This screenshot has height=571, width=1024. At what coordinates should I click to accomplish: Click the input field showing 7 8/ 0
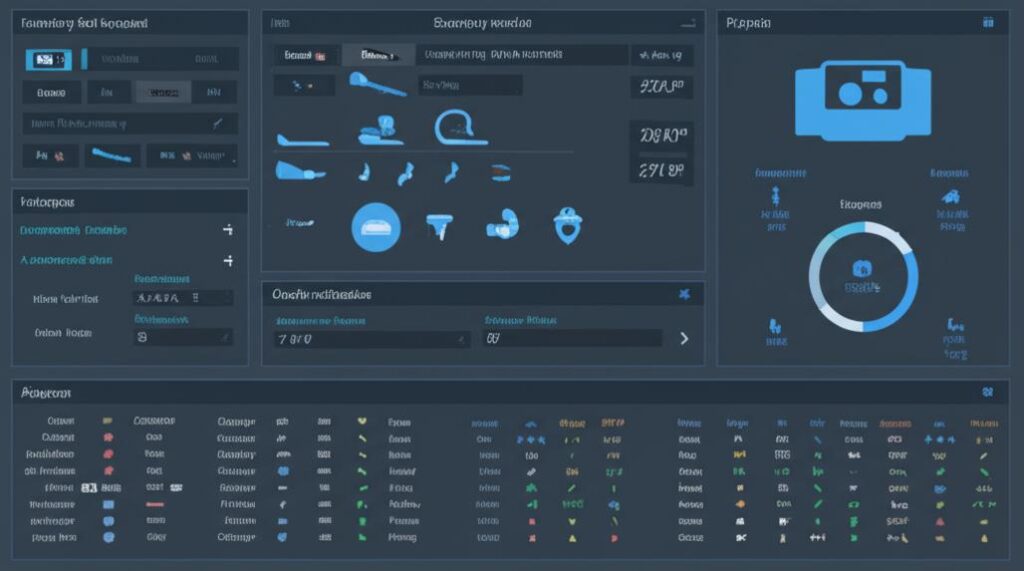click(x=372, y=339)
